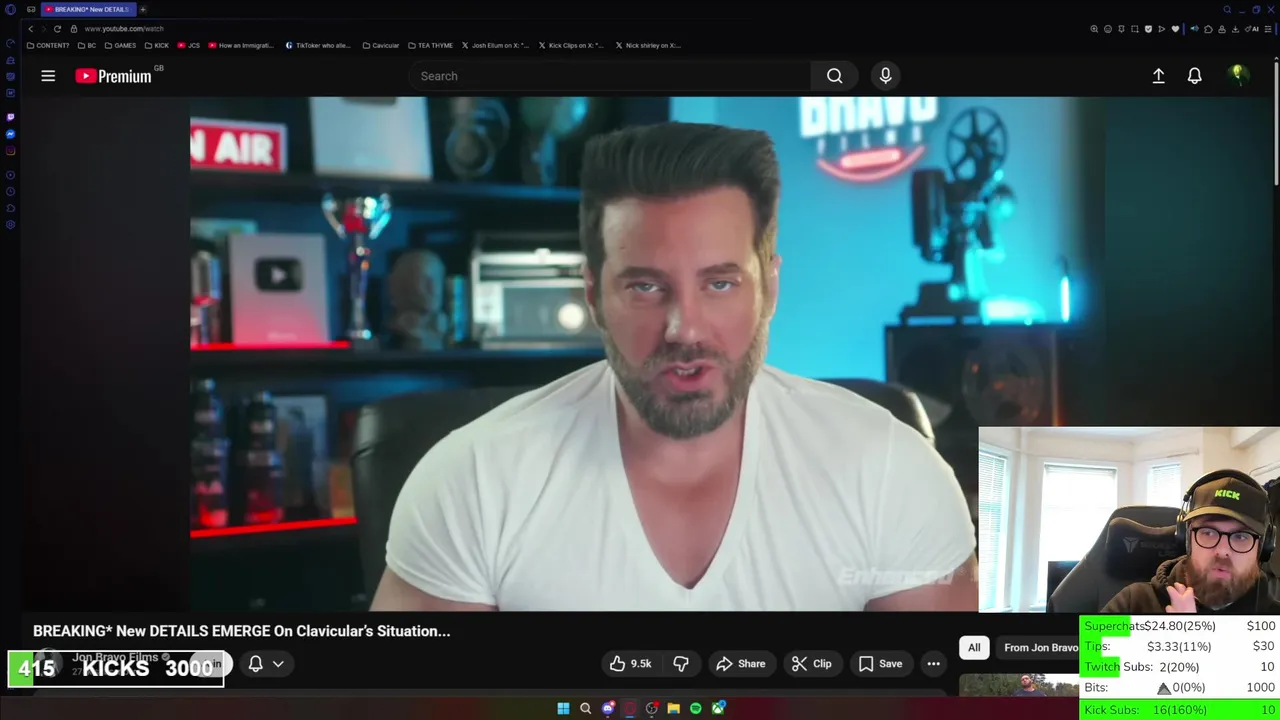Image resolution: width=1280 pixels, height=720 pixels.
Task: Click into the YouTube search field
Action: point(610,76)
